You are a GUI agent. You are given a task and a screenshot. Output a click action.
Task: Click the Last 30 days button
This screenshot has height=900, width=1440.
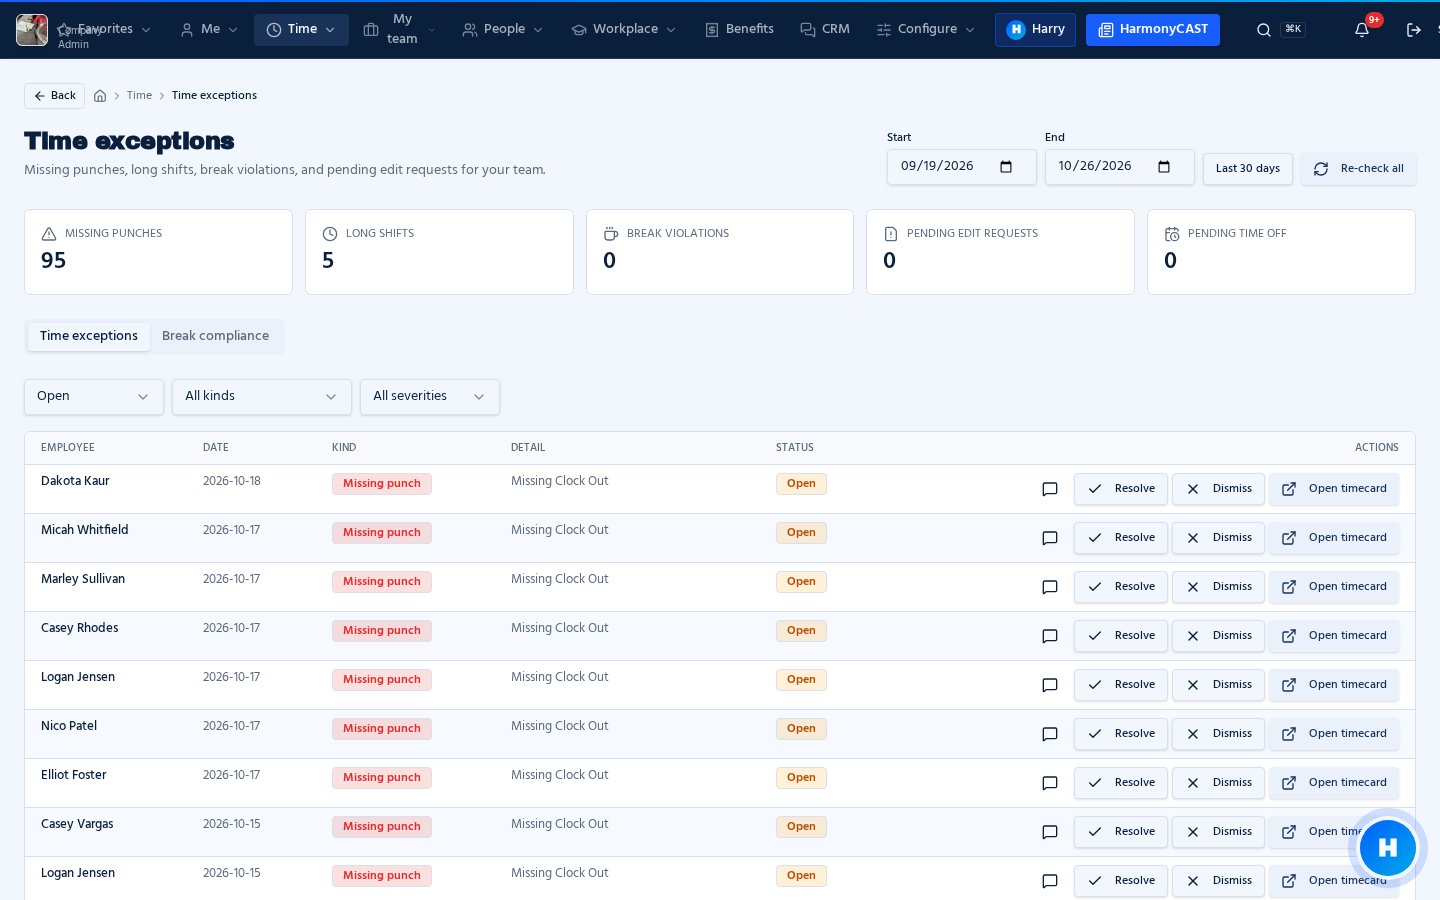pyautogui.click(x=1248, y=169)
